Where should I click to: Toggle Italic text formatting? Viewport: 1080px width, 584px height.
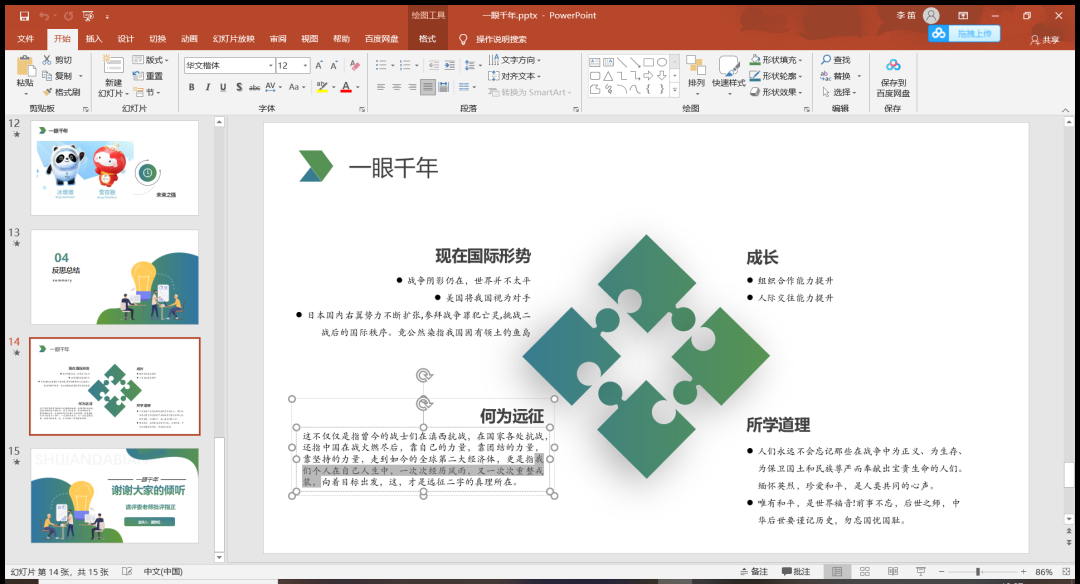coord(208,88)
